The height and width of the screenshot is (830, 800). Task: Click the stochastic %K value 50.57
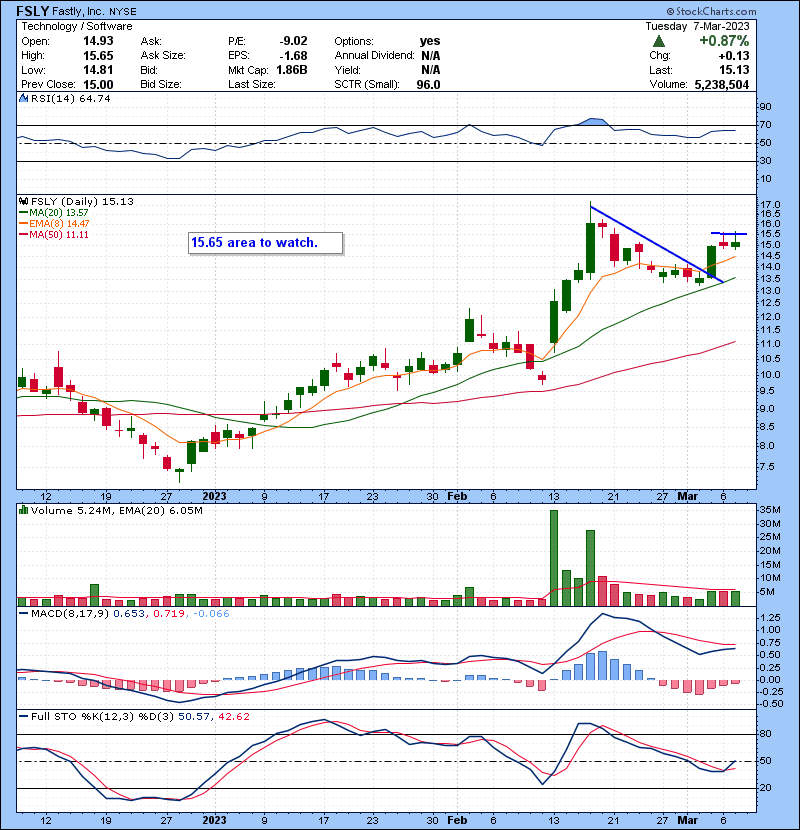[194, 716]
